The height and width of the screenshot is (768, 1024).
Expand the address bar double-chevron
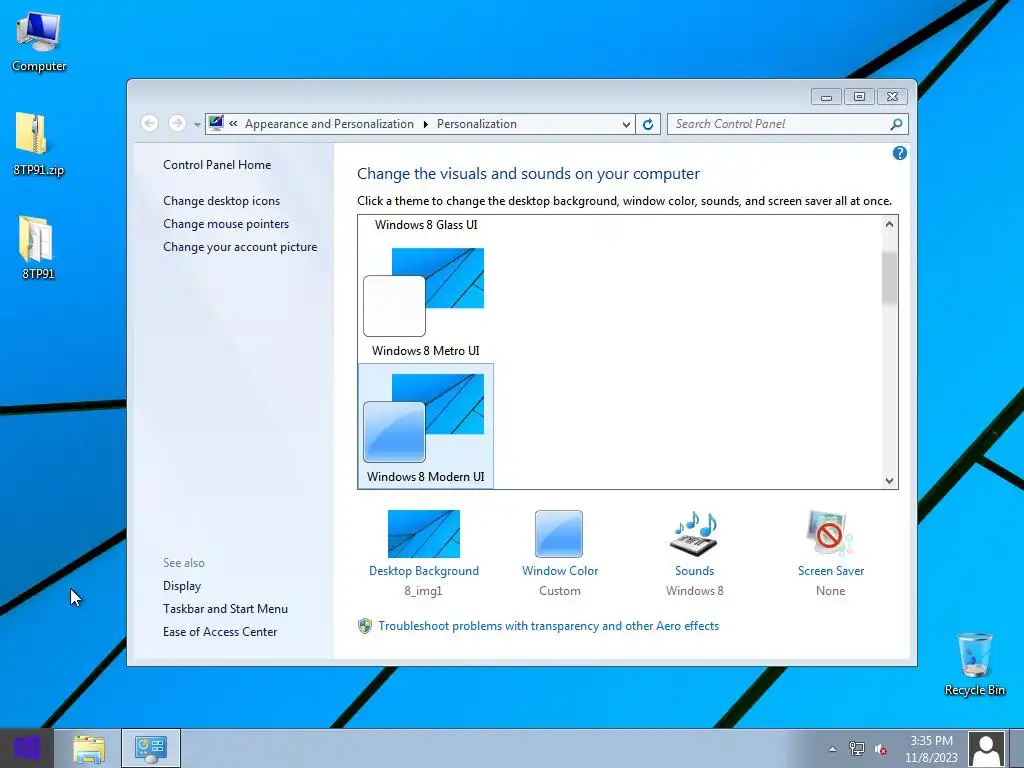tap(233, 123)
